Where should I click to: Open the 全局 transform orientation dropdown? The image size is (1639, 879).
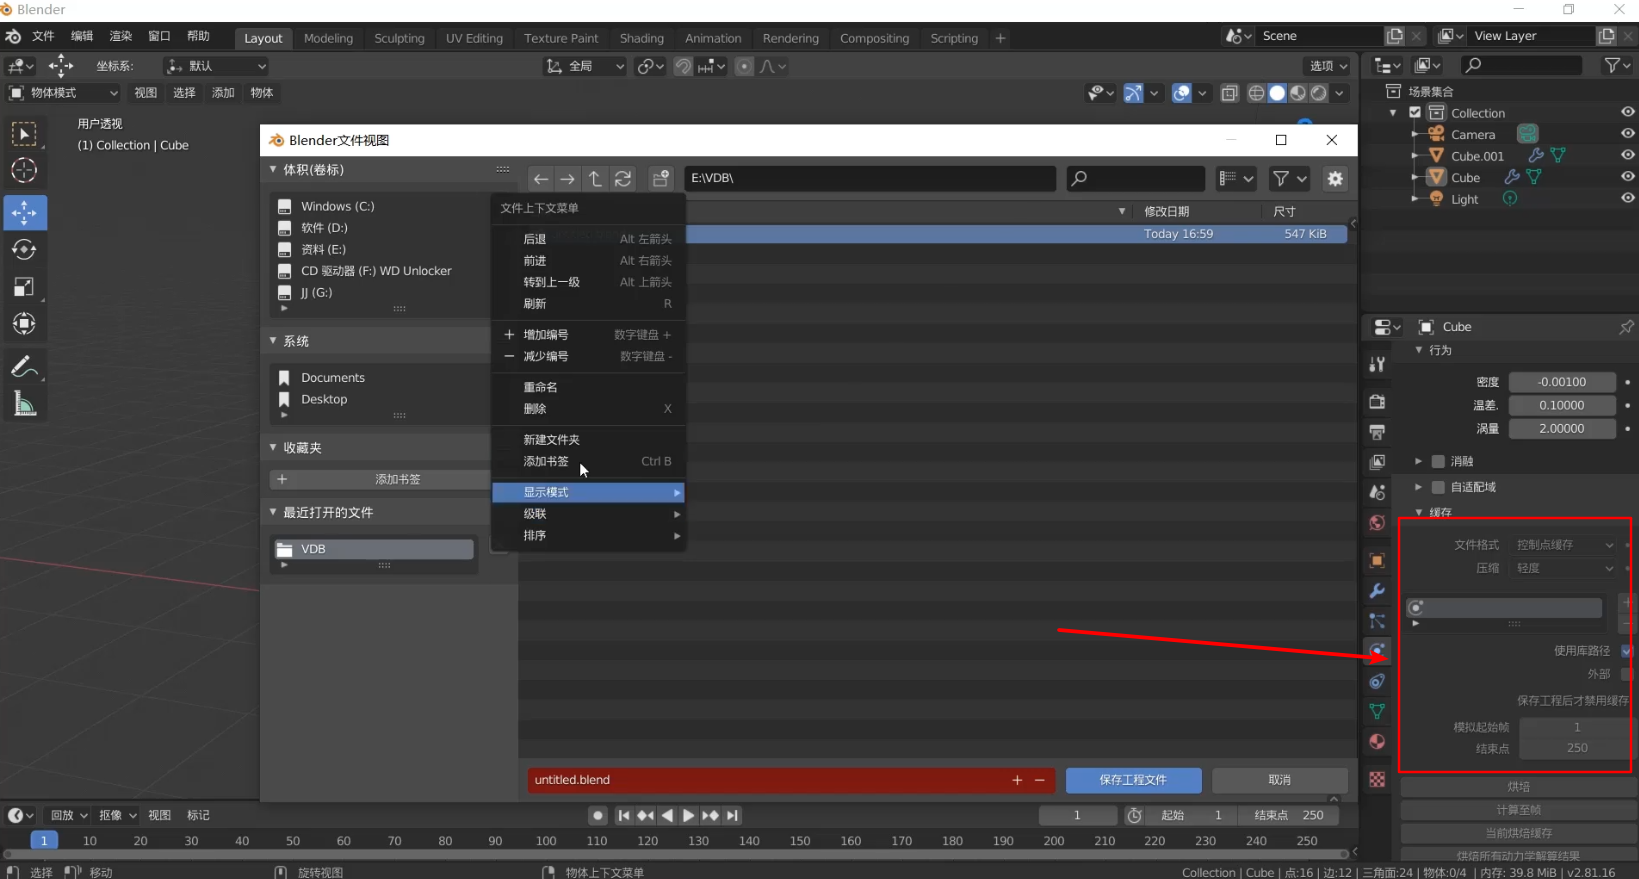[x=585, y=67]
